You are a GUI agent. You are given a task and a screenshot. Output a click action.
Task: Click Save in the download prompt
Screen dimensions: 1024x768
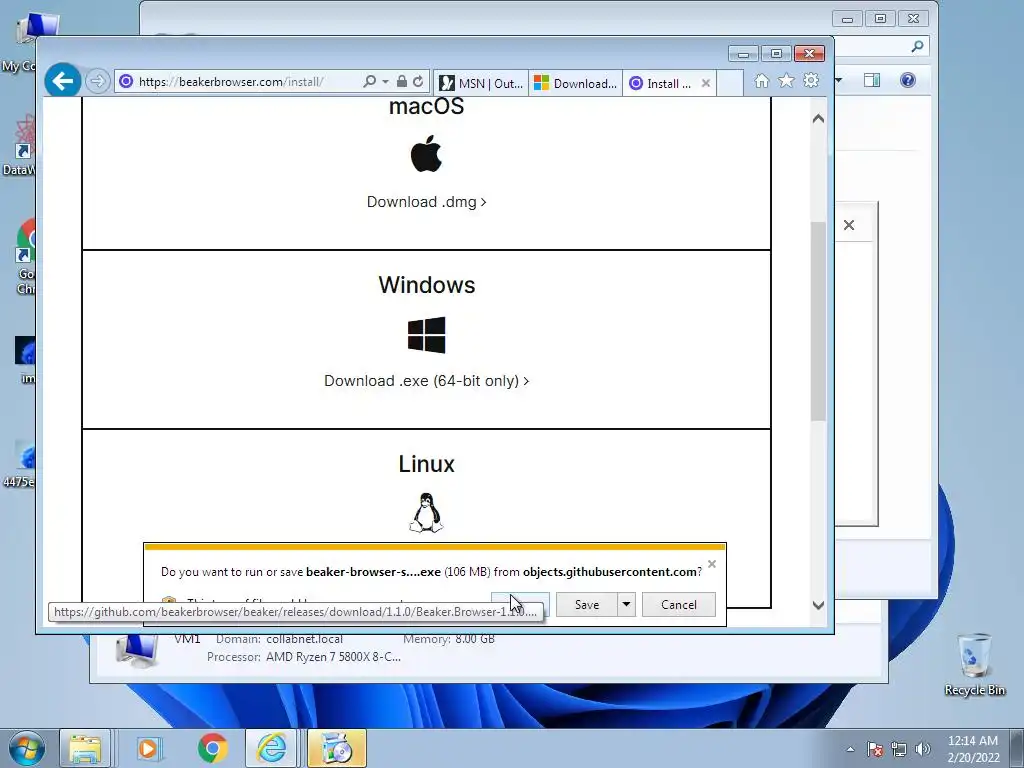(x=586, y=605)
